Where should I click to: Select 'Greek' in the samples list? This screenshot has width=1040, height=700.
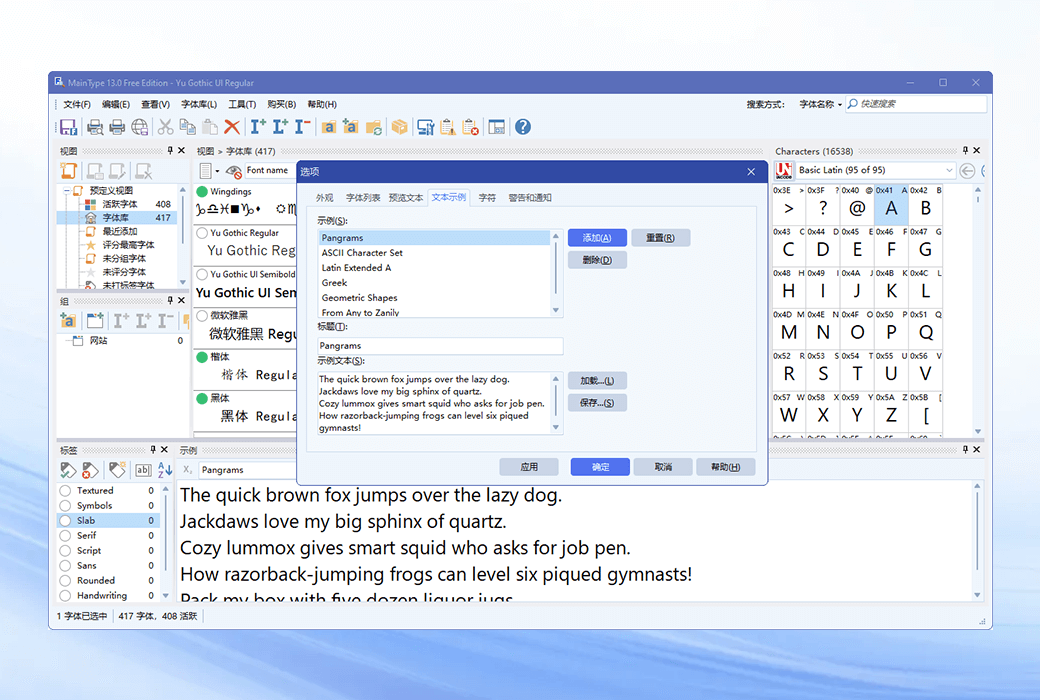tap(435, 283)
